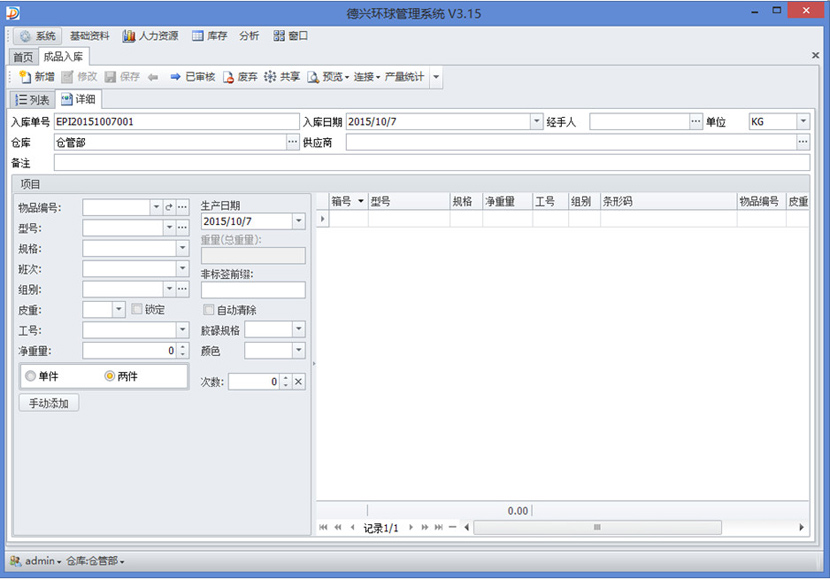Open 窗口 menu with grid icon

[290, 36]
